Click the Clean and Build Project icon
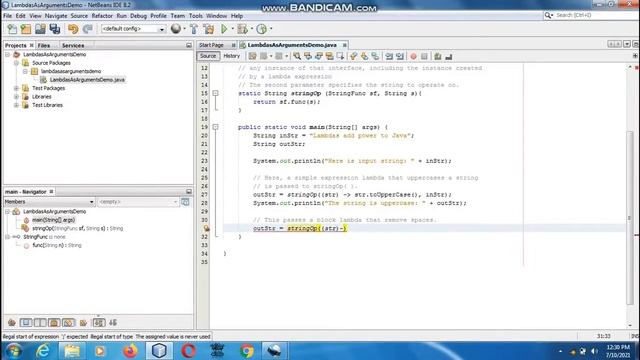 [209, 29]
